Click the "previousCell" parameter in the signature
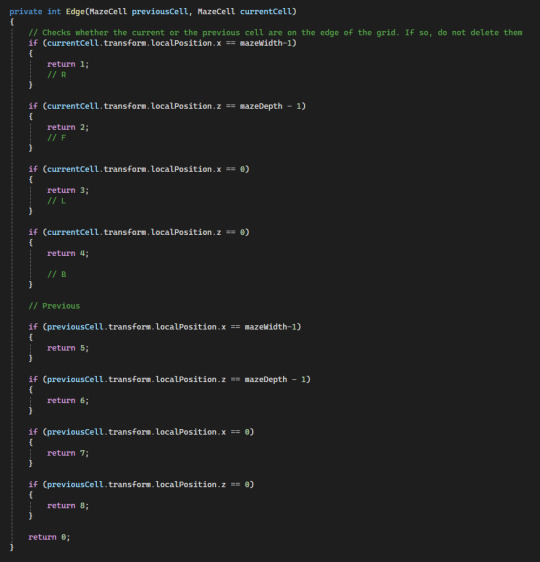 (x=159, y=11)
